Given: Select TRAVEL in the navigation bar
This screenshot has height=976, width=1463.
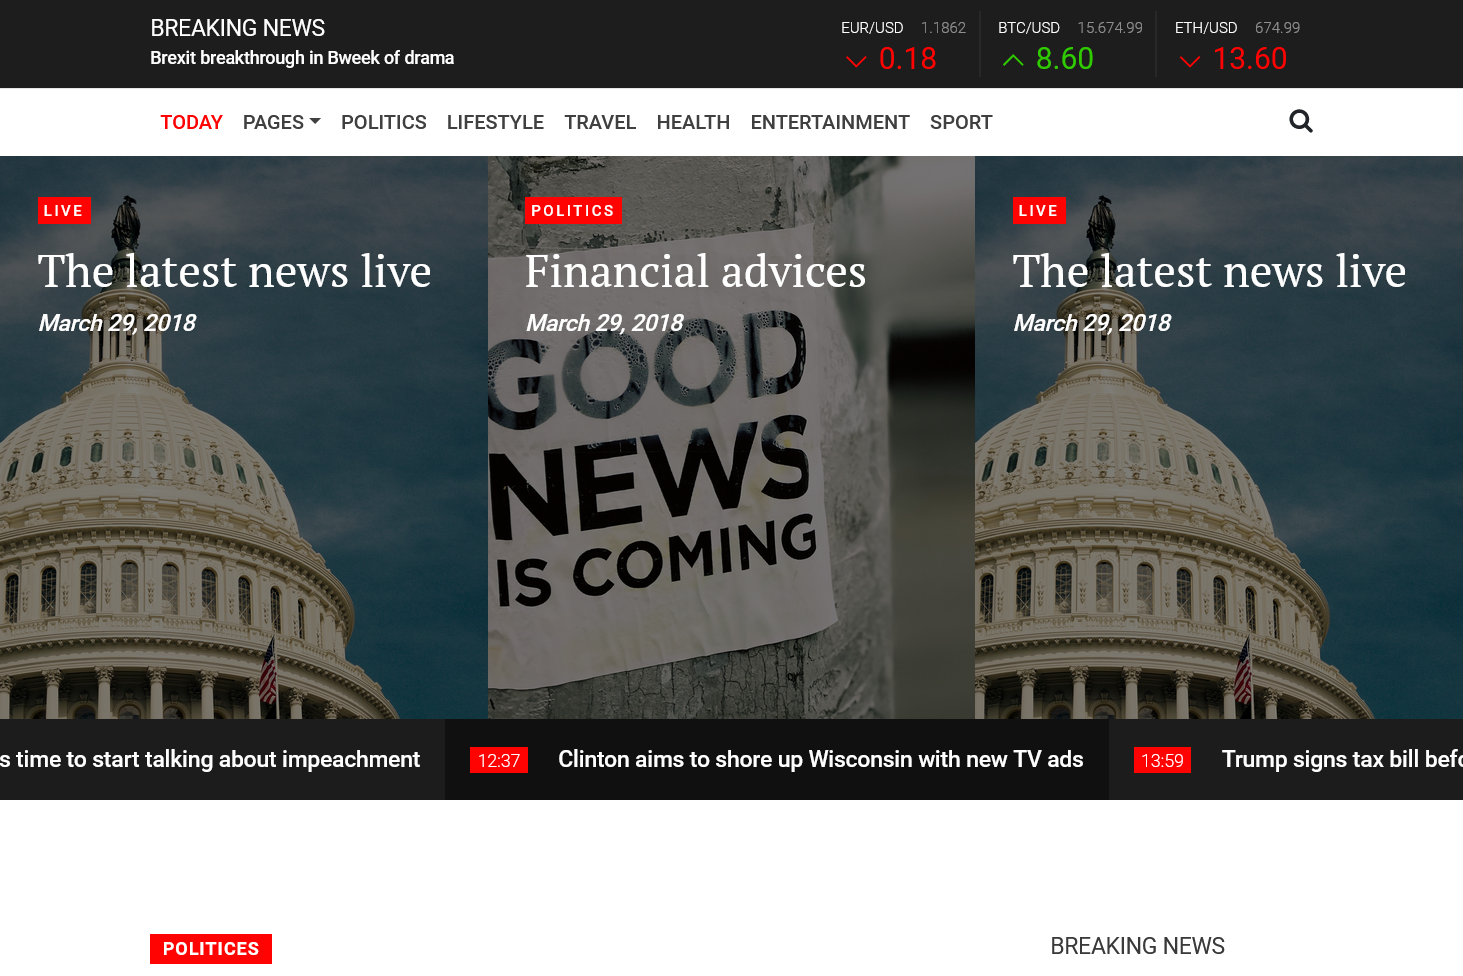Looking at the screenshot, I should (x=600, y=122).
